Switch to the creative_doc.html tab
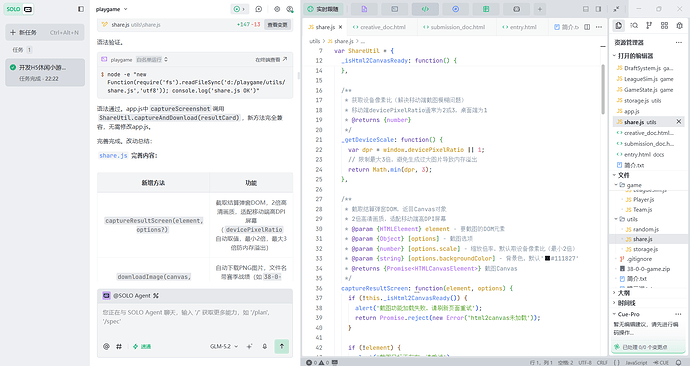690x366 pixels. tap(379, 27)
